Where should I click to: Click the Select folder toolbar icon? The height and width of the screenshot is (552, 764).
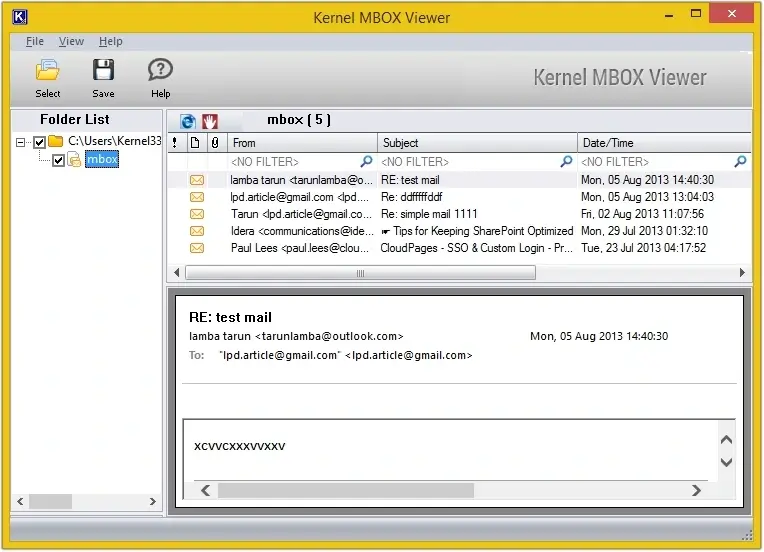pyautogui.click(x=47, y=71)
